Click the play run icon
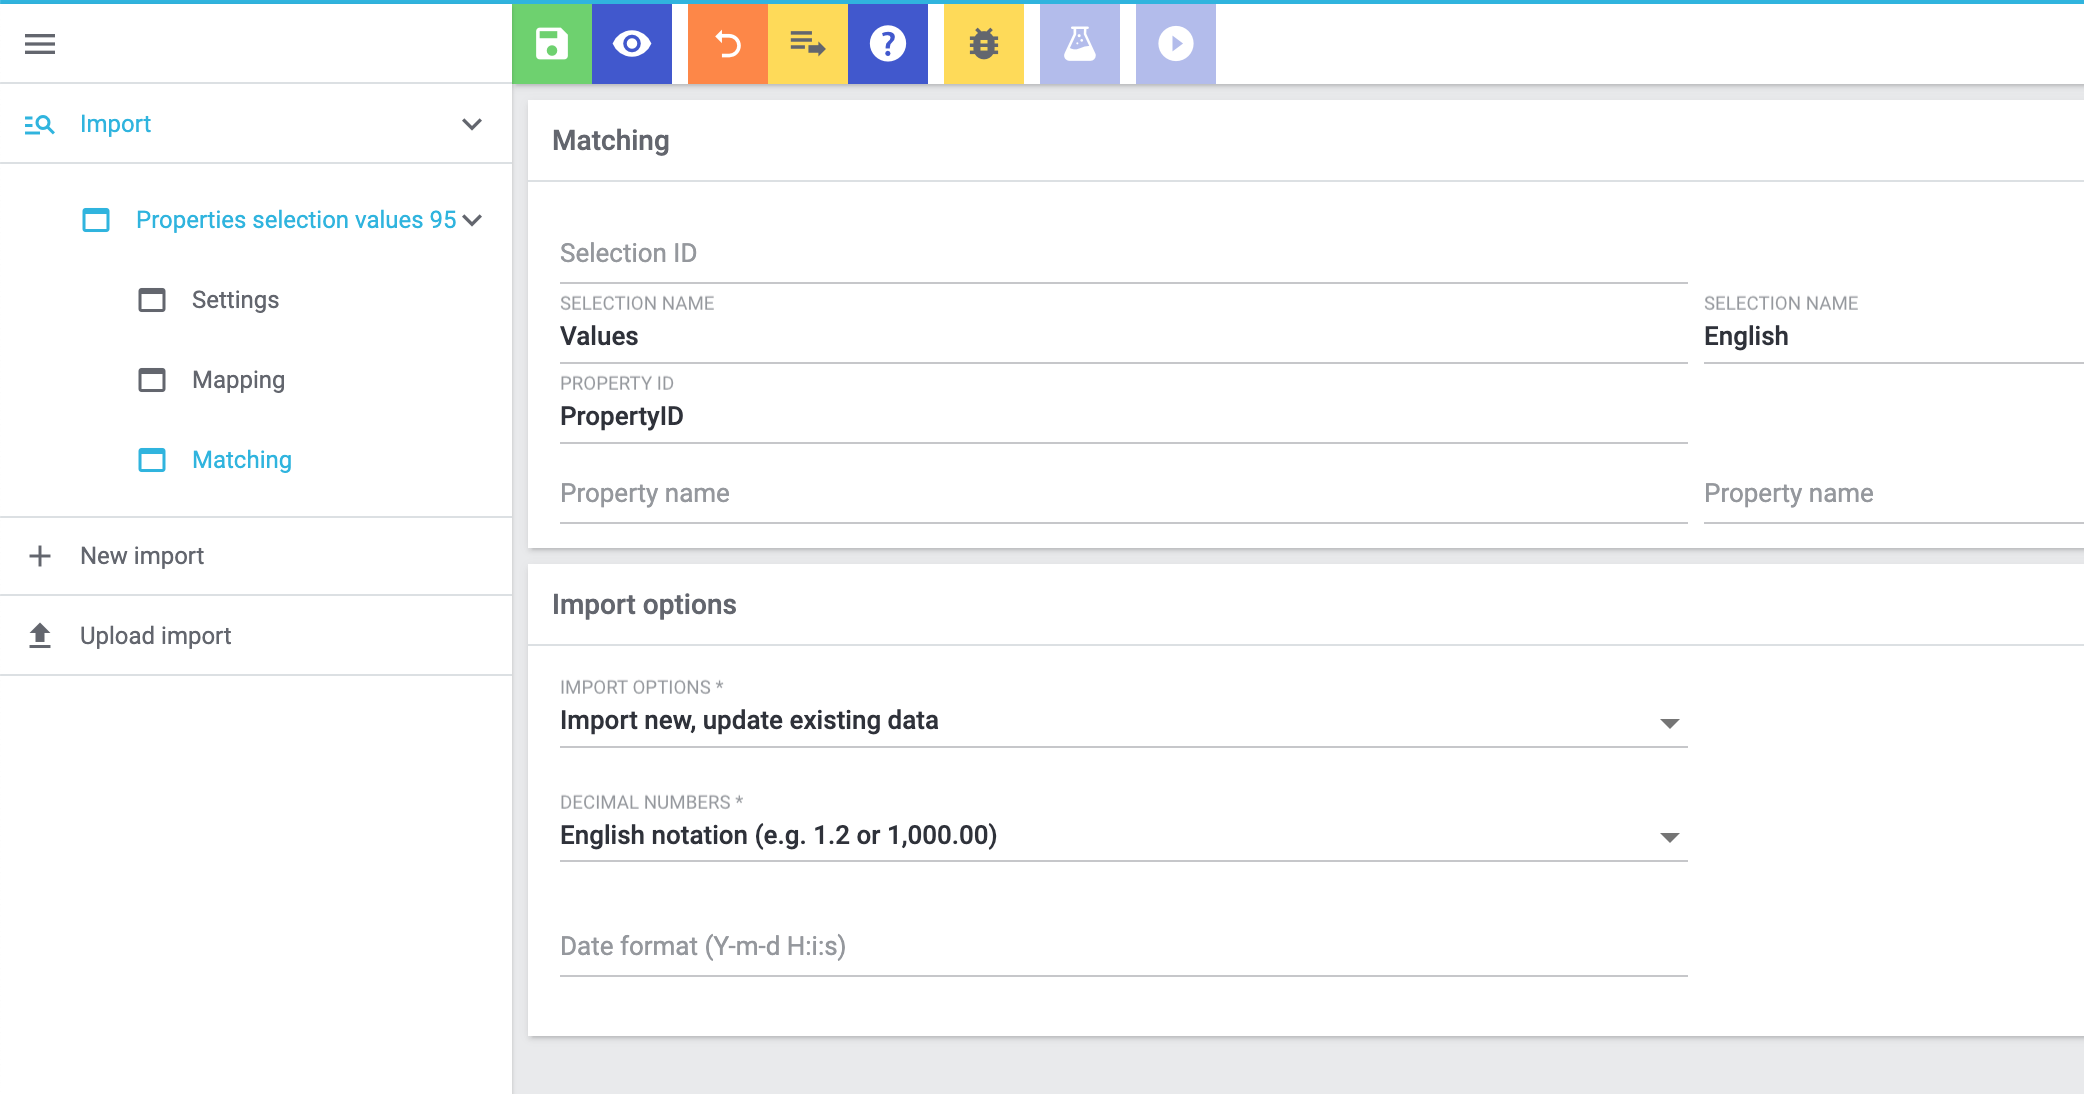This screenshot has height=1094, width=2084. pos(1175,44)
